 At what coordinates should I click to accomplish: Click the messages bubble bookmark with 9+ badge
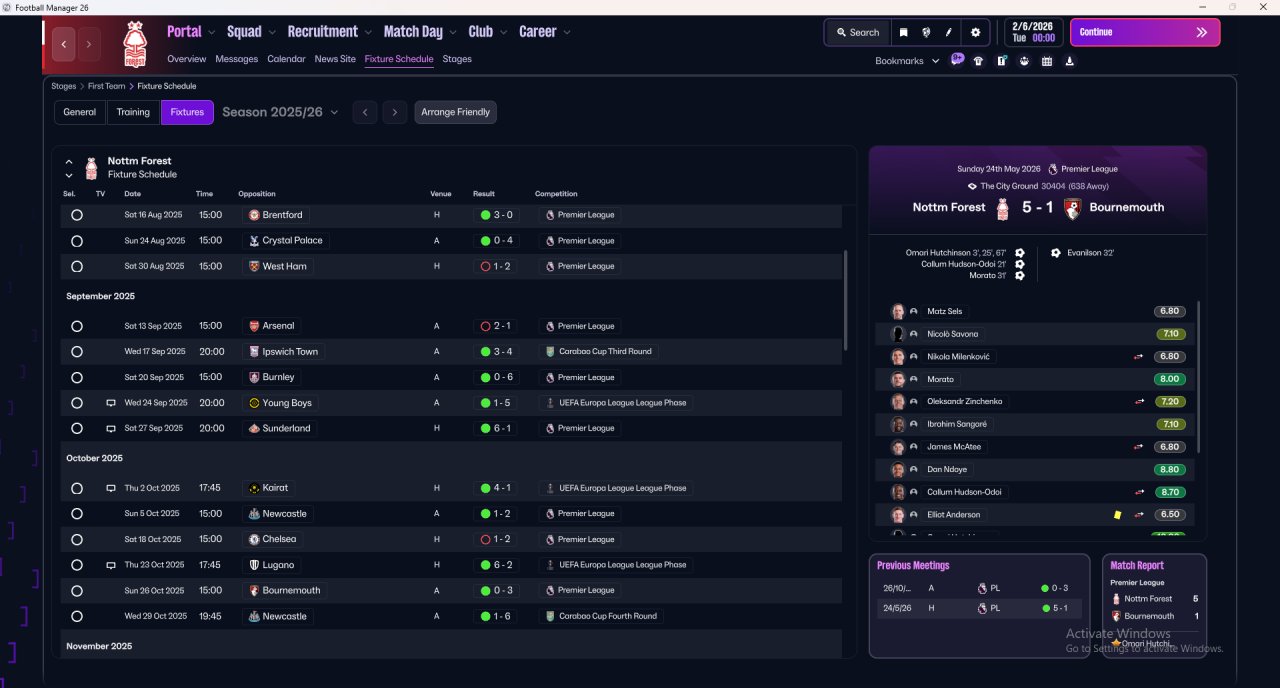(957, 60)
